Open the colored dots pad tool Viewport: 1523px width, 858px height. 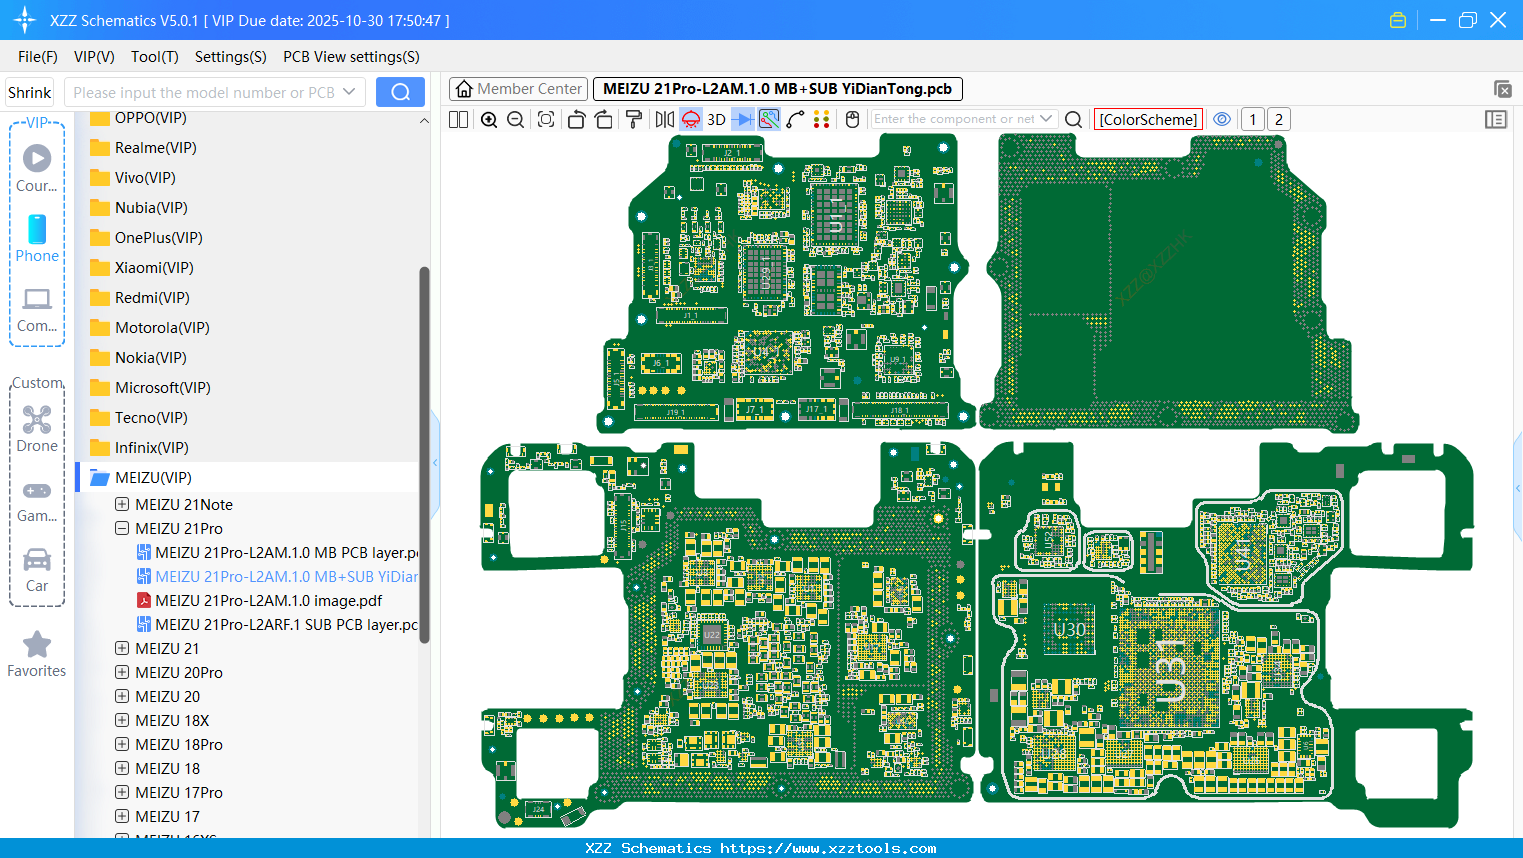click(x=822, y=119)
